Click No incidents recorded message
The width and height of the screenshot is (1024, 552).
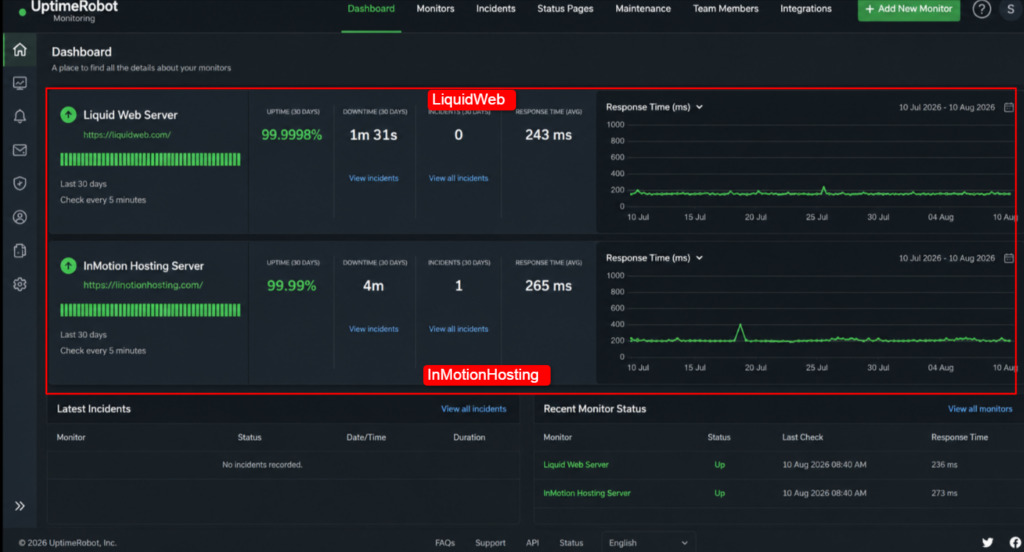tap(262, 465)
